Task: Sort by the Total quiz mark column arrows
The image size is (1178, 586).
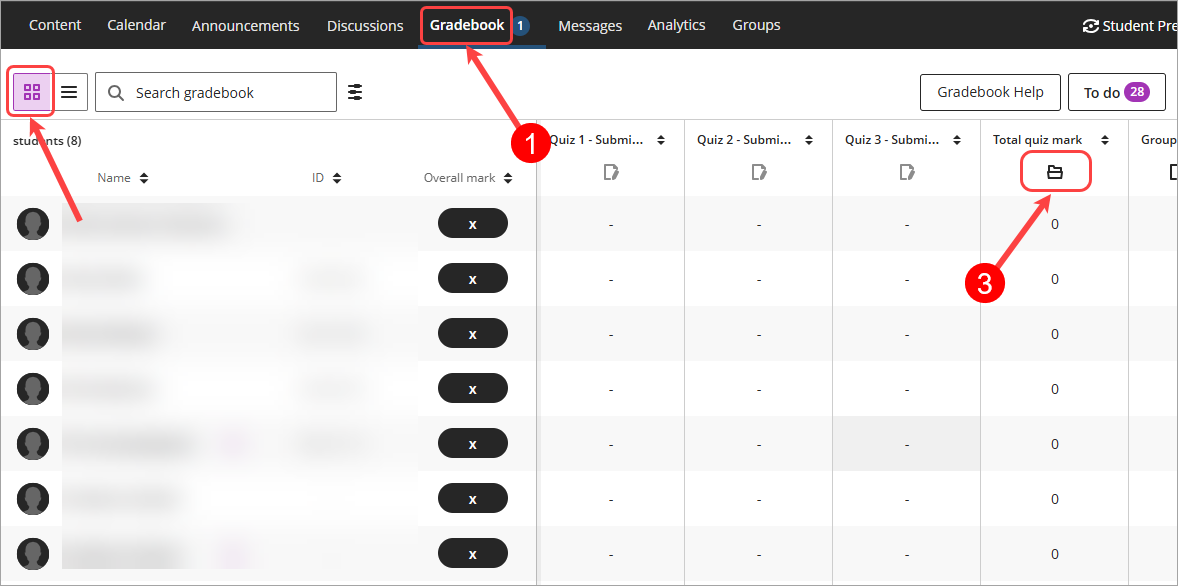Action: pyautogui.click(x=1105, y=140)
